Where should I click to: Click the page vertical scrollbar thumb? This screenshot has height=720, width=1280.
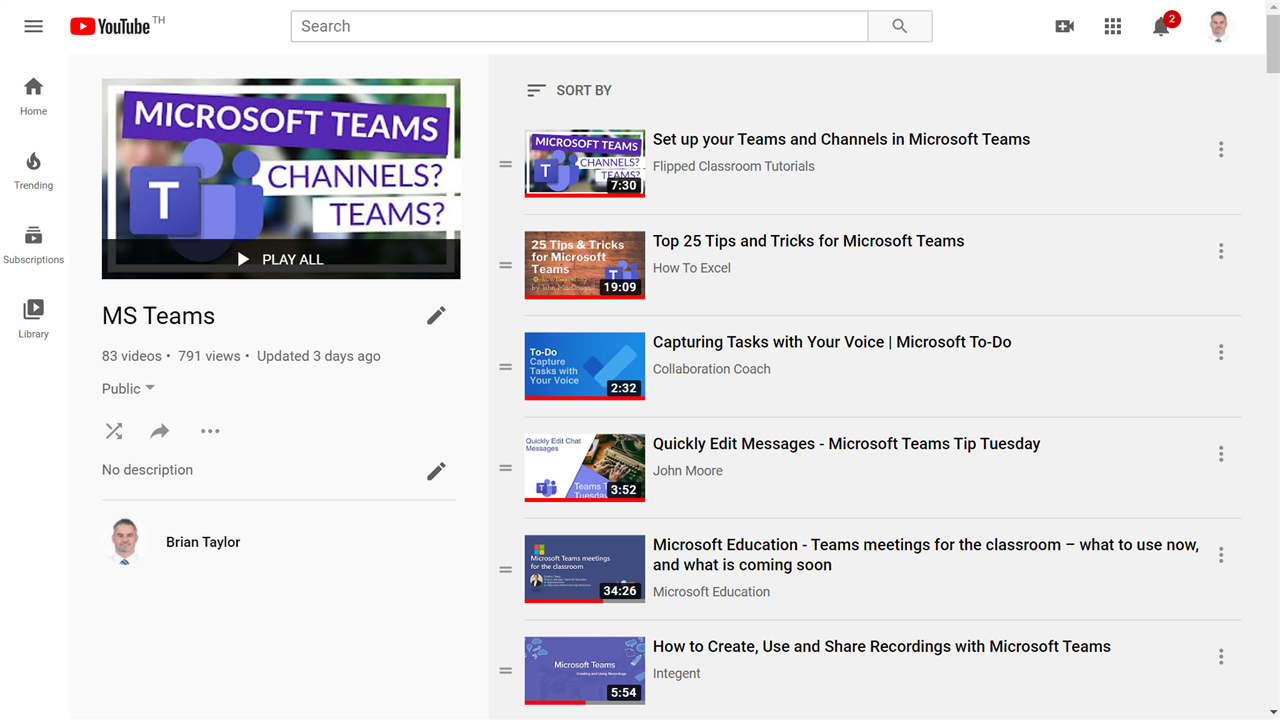click(x=1272, y=45)
